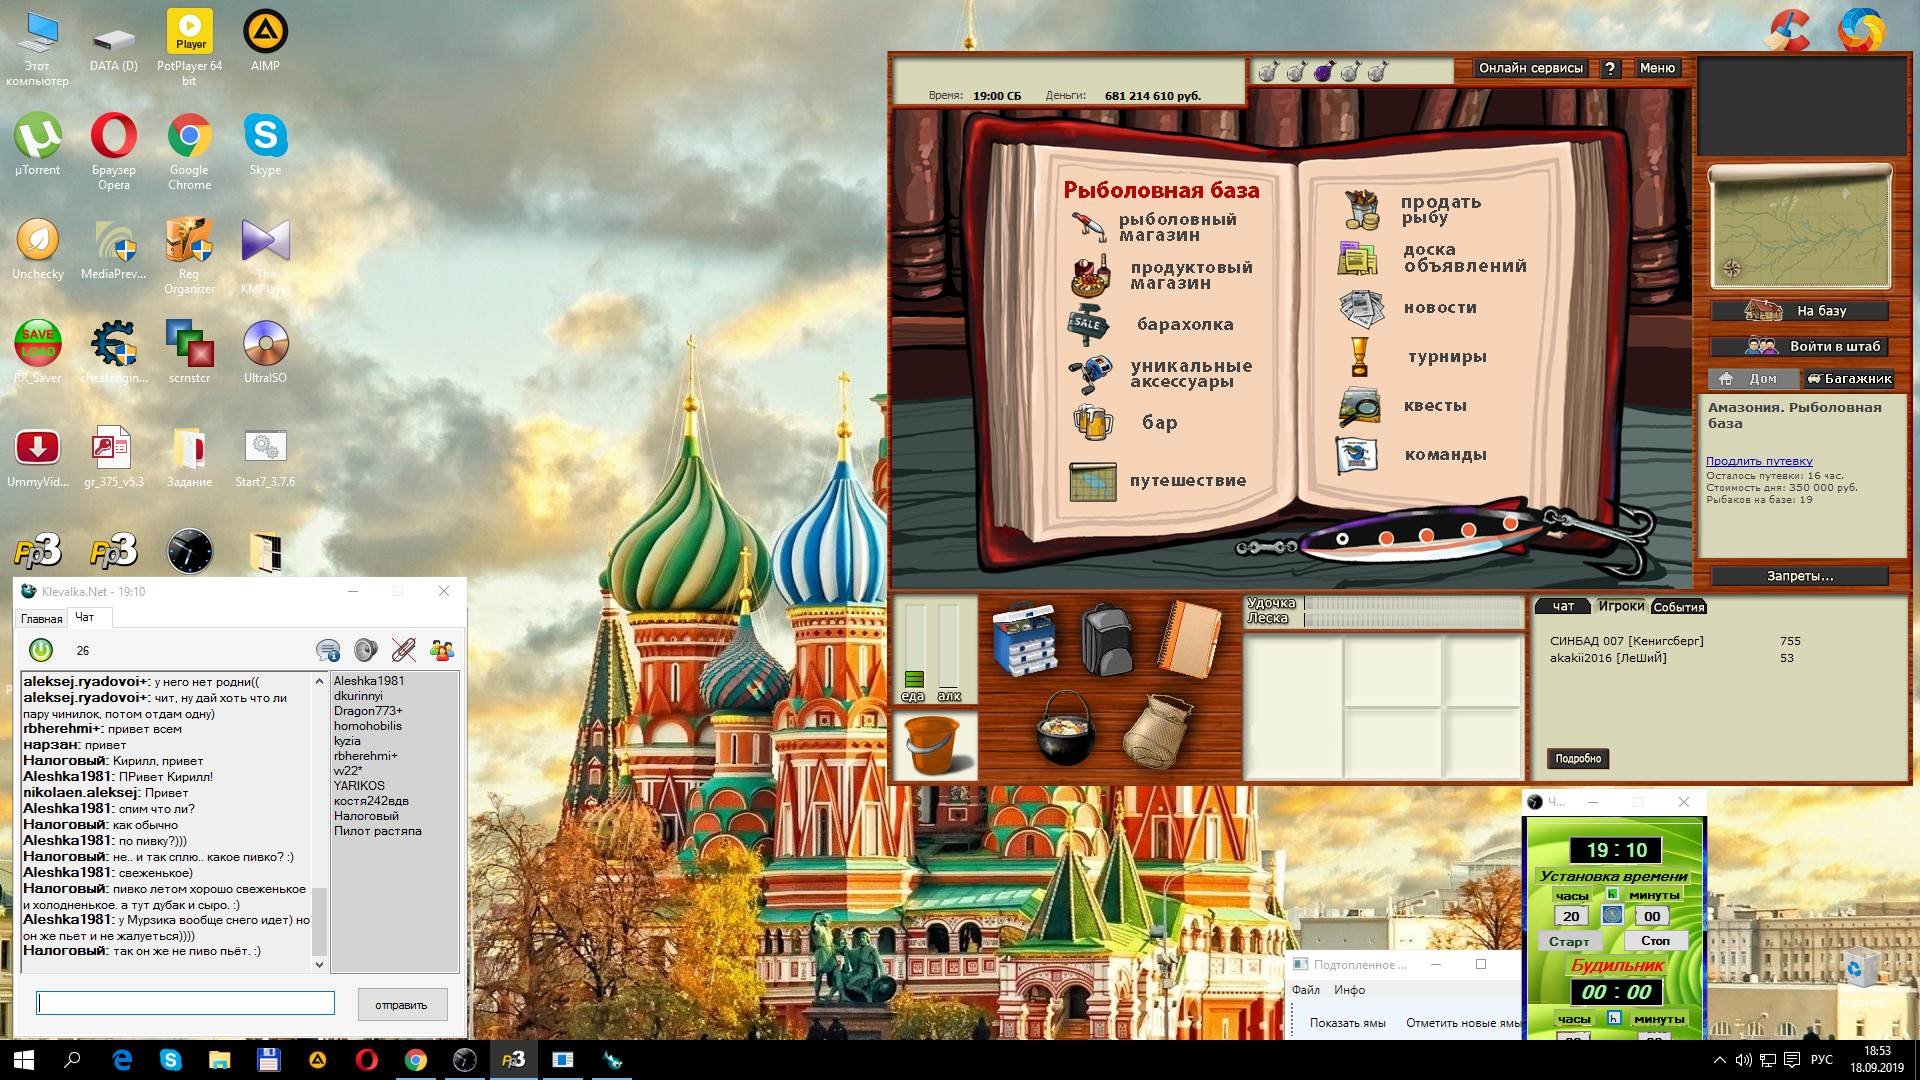This screenshot has height=1080, width=1920.
Task: Click the Дом button
Action: [1751, 379]
